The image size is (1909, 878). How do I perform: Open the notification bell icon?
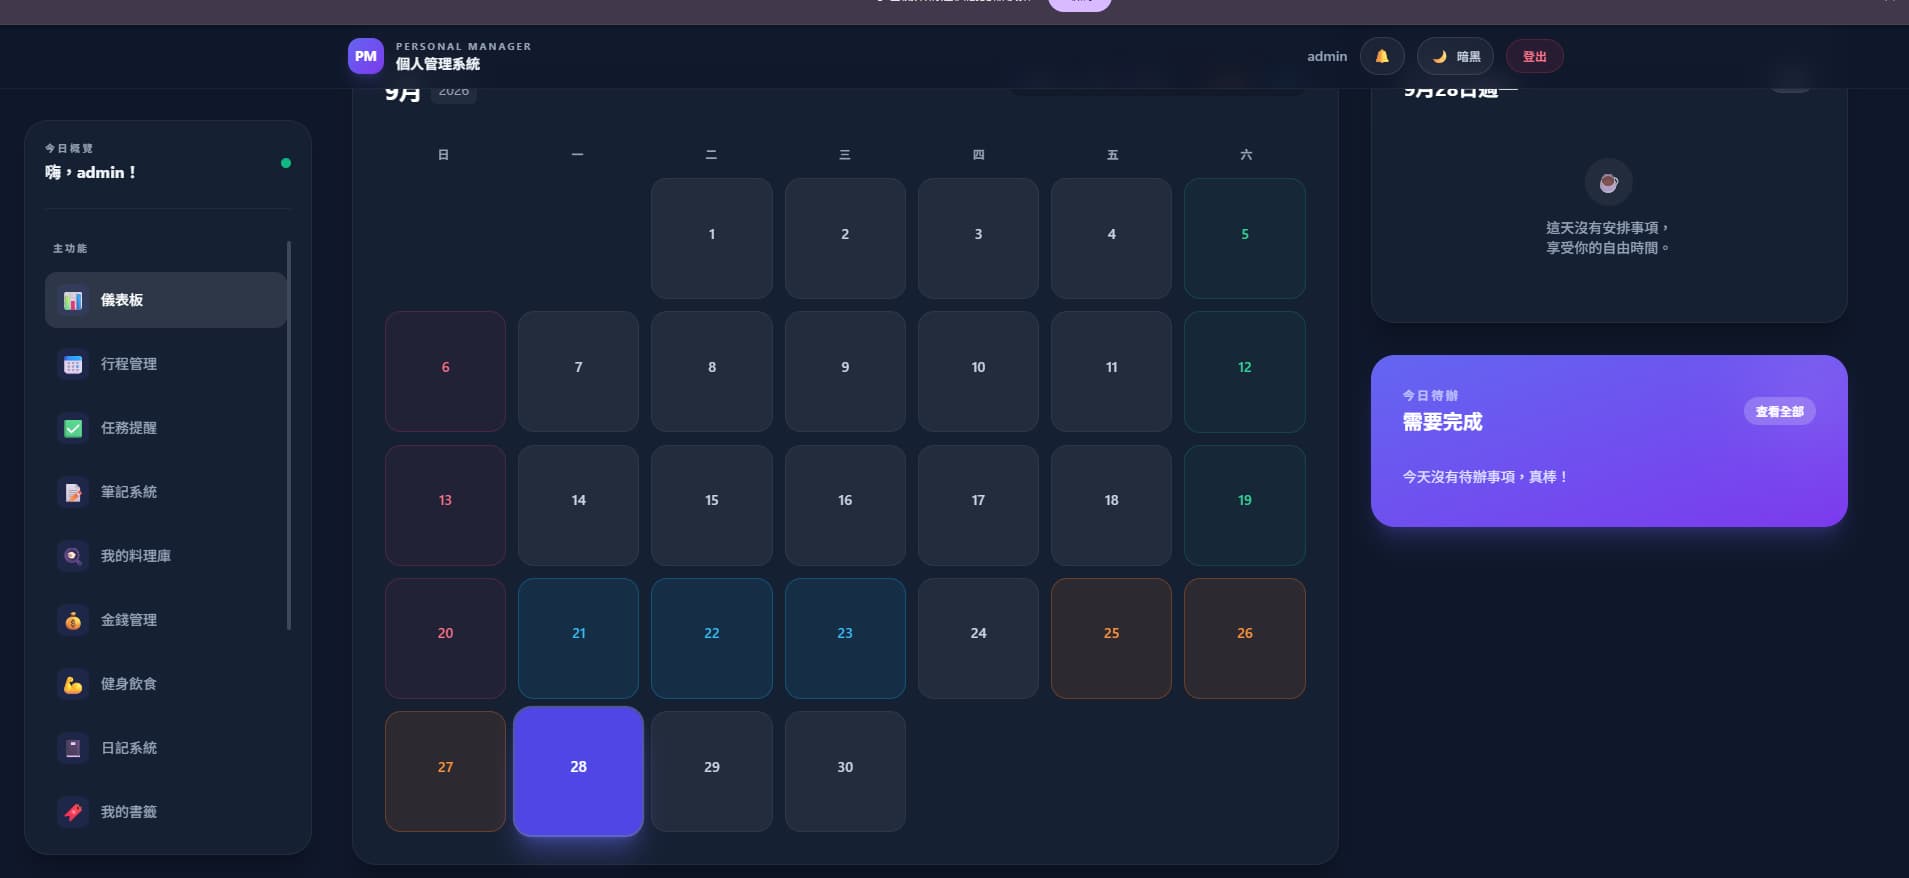click(1382, 56)
